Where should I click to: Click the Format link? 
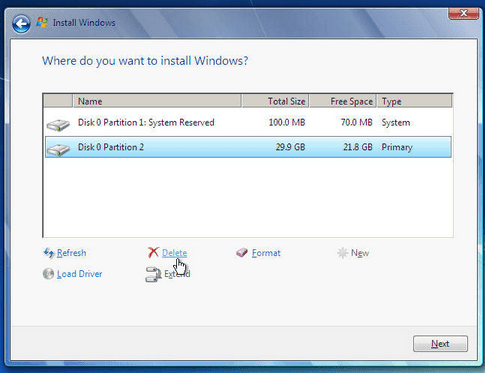tap(266, 253)
